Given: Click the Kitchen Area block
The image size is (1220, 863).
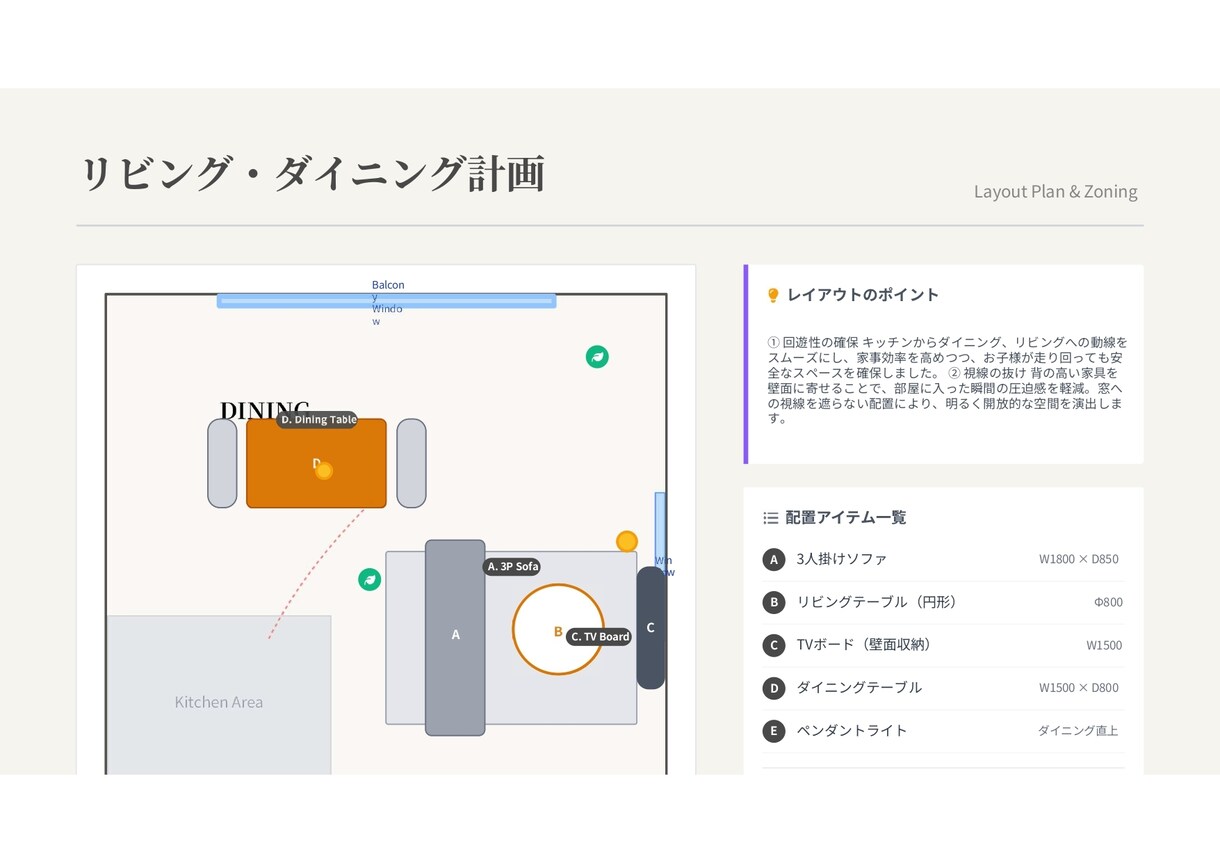Looking at the screenshot, I should pos(219,695).
